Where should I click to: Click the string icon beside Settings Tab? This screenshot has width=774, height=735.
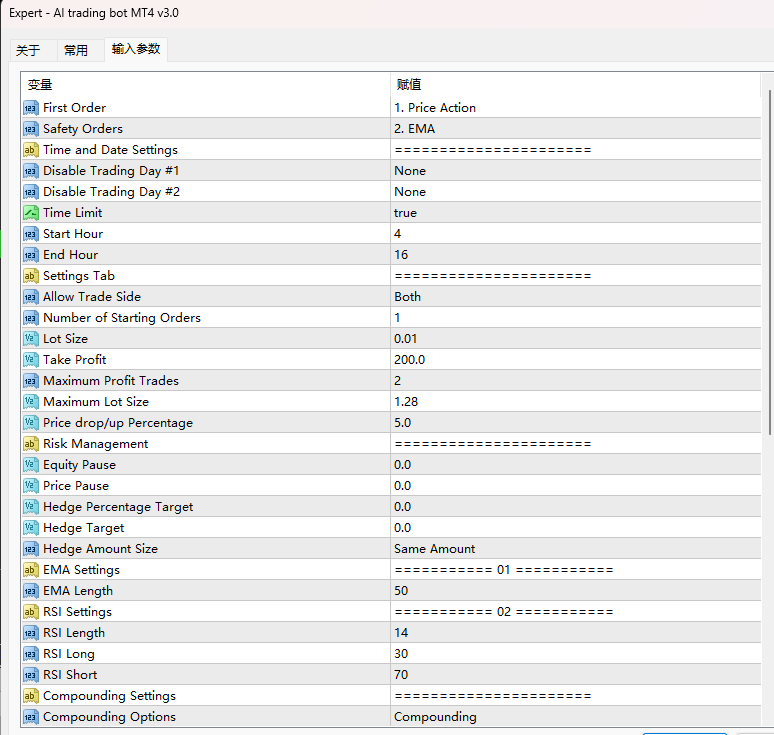tap(31, 275)
